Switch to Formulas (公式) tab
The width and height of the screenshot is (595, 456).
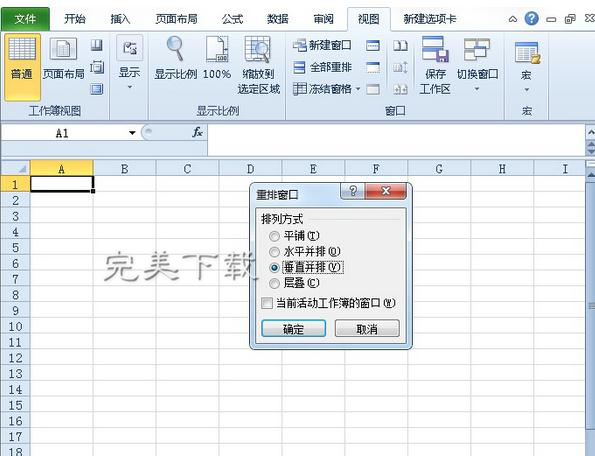(x=232, y=19)
